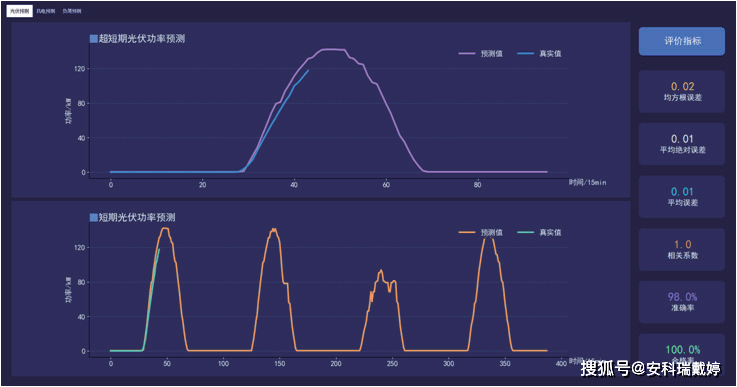Select the 准确率 98.0% metric card
Image resolution: width=737 pixels, height=387 pixels.
(x=682, y=302)
